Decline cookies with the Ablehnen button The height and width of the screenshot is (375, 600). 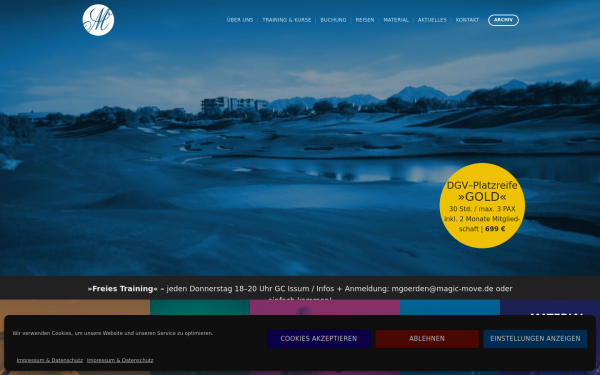click(x=427, y=339)
